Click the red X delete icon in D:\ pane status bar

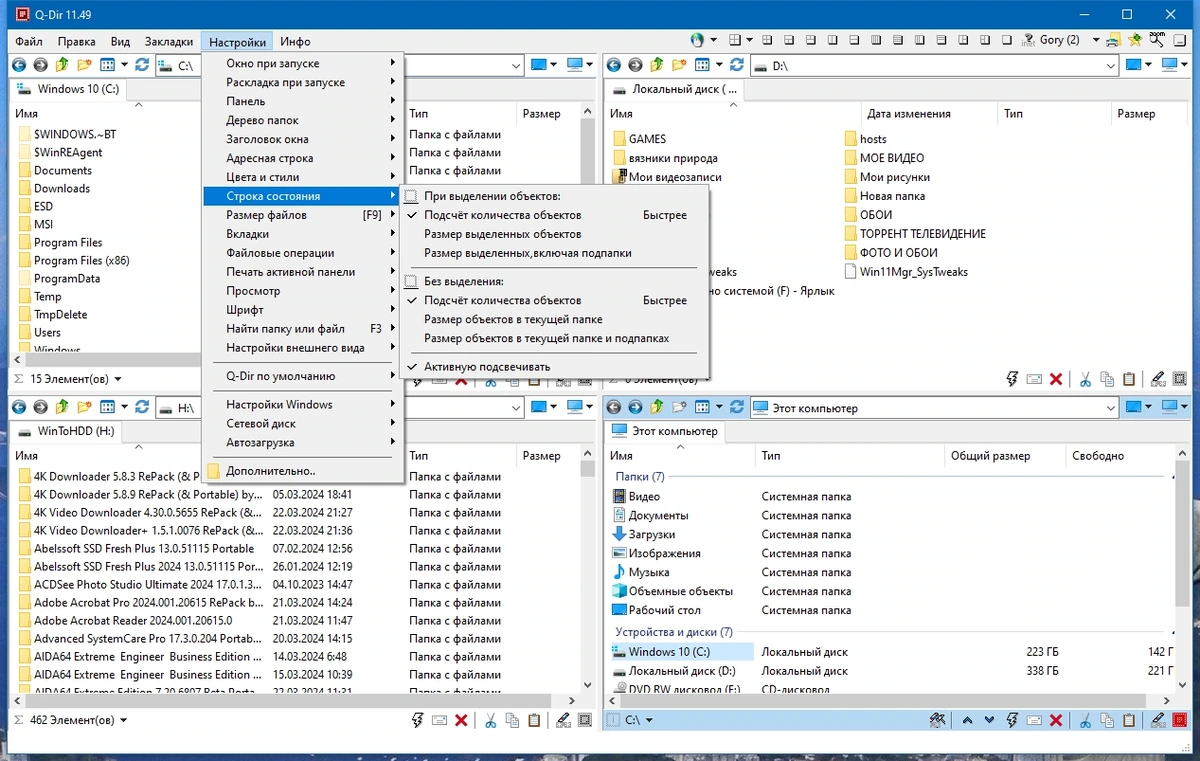pos(1056,379)
